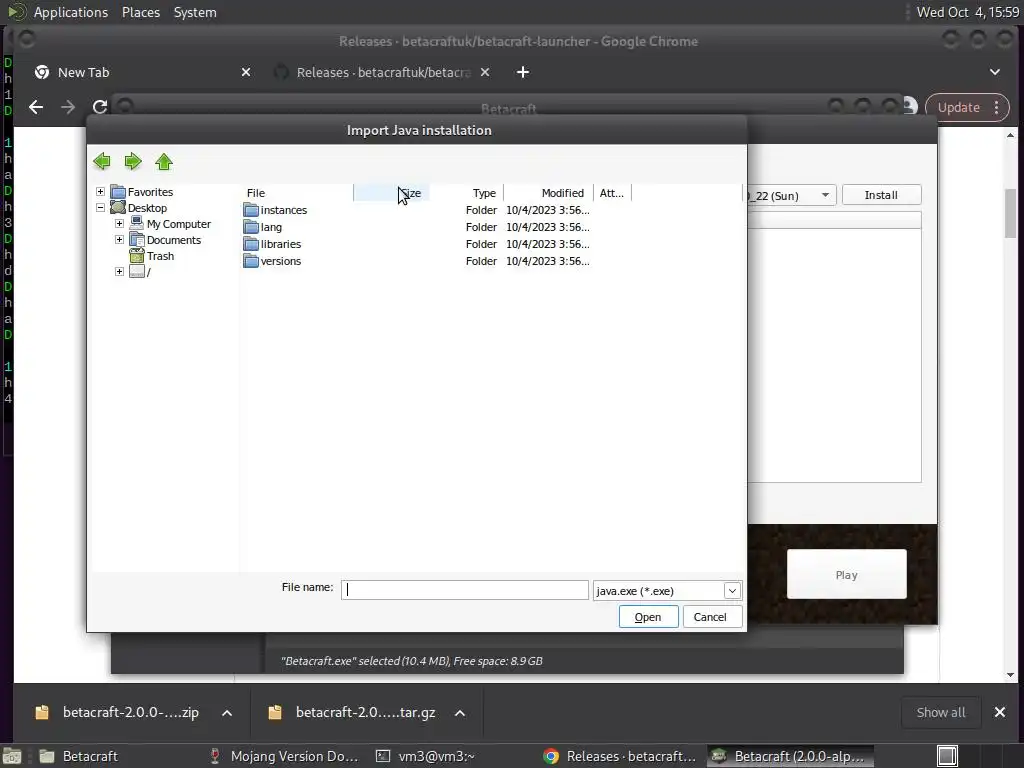
Task: Sort by the Size column header
Action: (x=391, y=193)
